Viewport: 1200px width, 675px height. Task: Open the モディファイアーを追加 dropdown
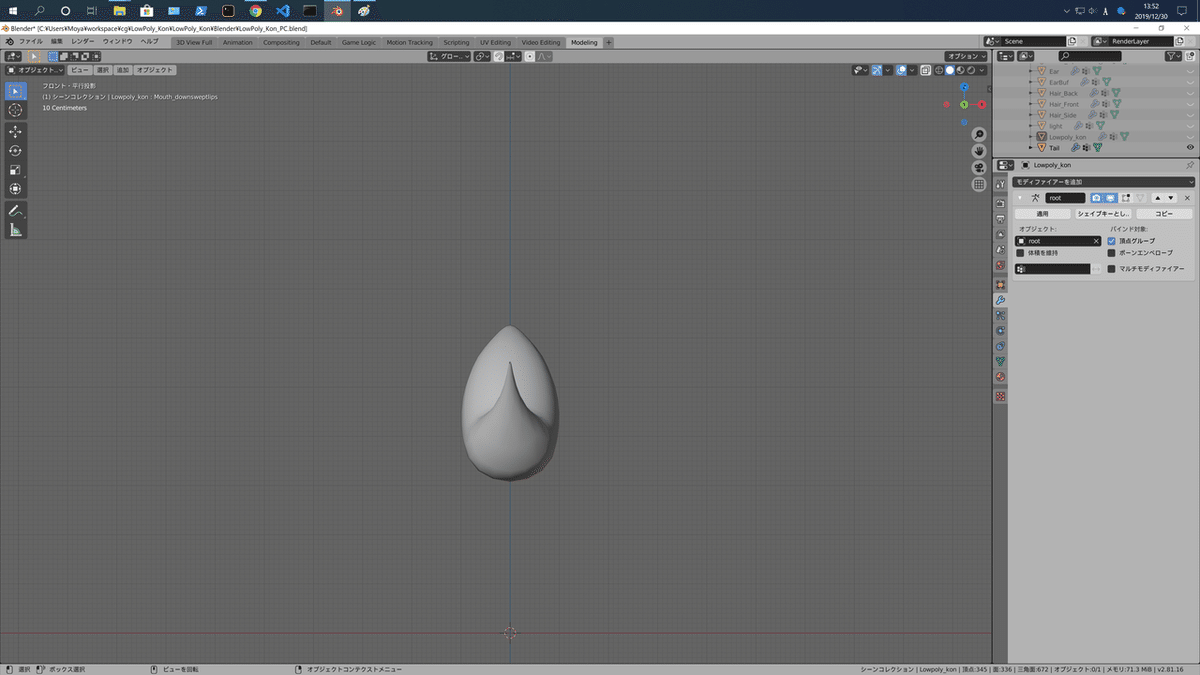1103,182
